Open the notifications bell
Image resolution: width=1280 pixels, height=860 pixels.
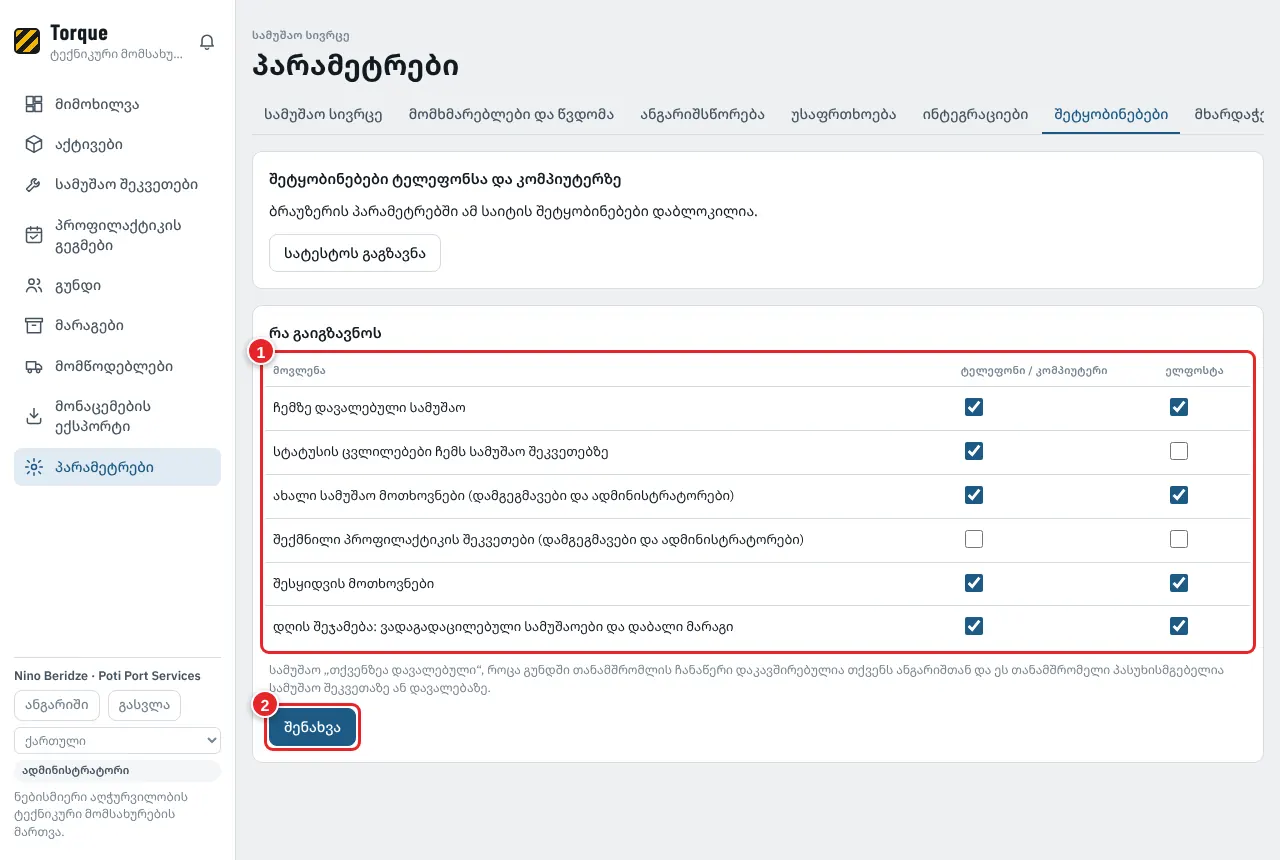coord(207,42)
